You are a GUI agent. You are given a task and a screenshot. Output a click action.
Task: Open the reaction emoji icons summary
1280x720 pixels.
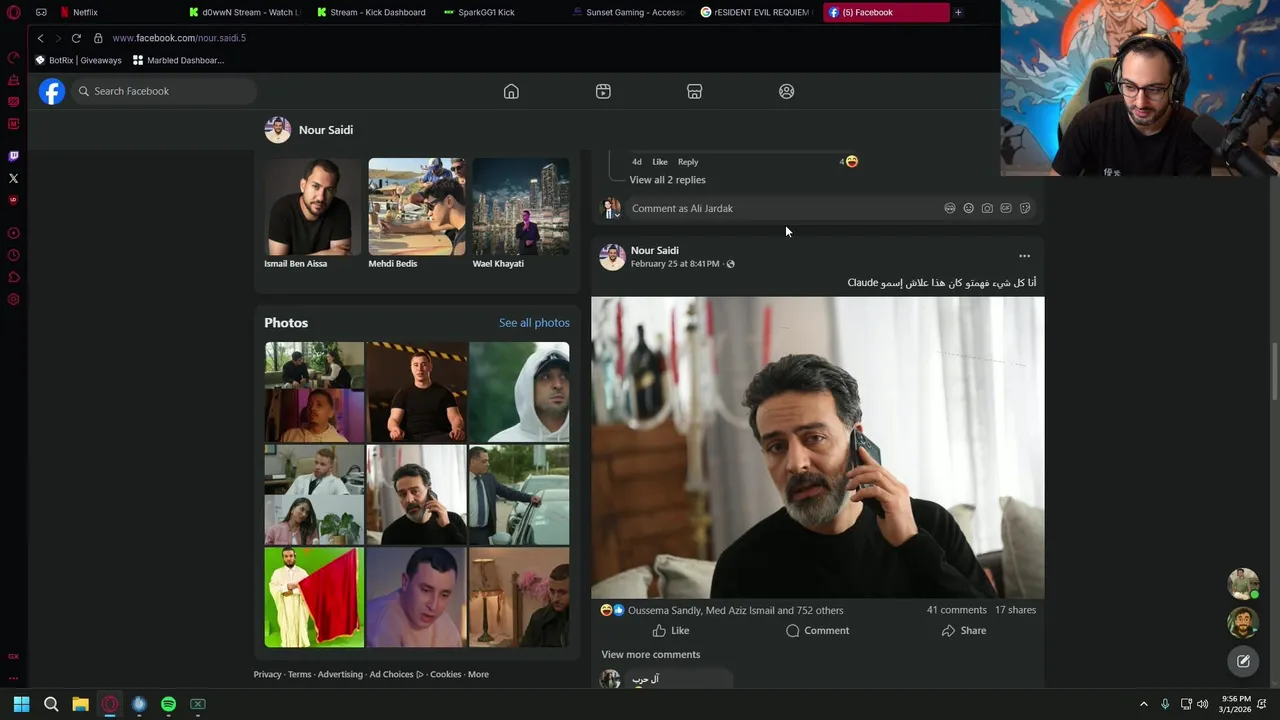pos(612,610)
